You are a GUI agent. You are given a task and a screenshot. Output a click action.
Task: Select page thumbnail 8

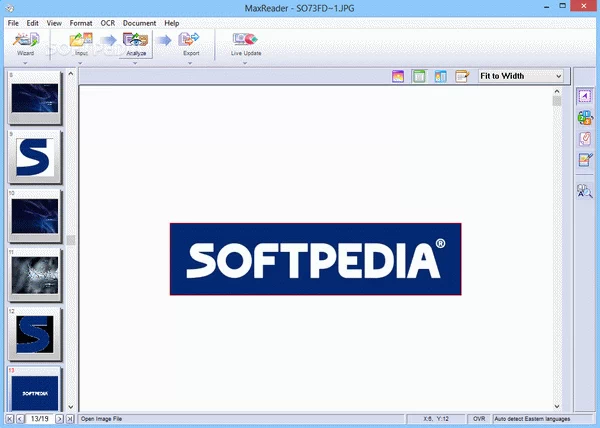(x=35, y=98)
